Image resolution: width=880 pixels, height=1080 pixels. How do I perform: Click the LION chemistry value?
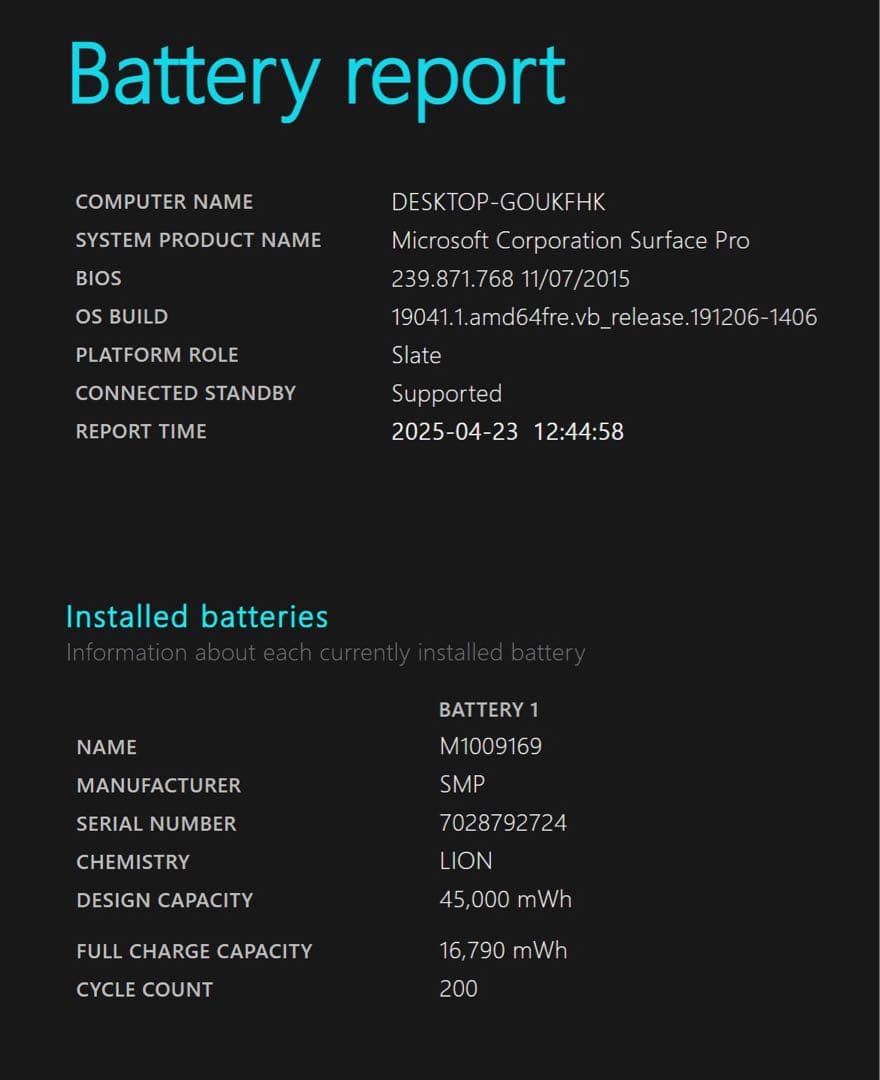465,861
